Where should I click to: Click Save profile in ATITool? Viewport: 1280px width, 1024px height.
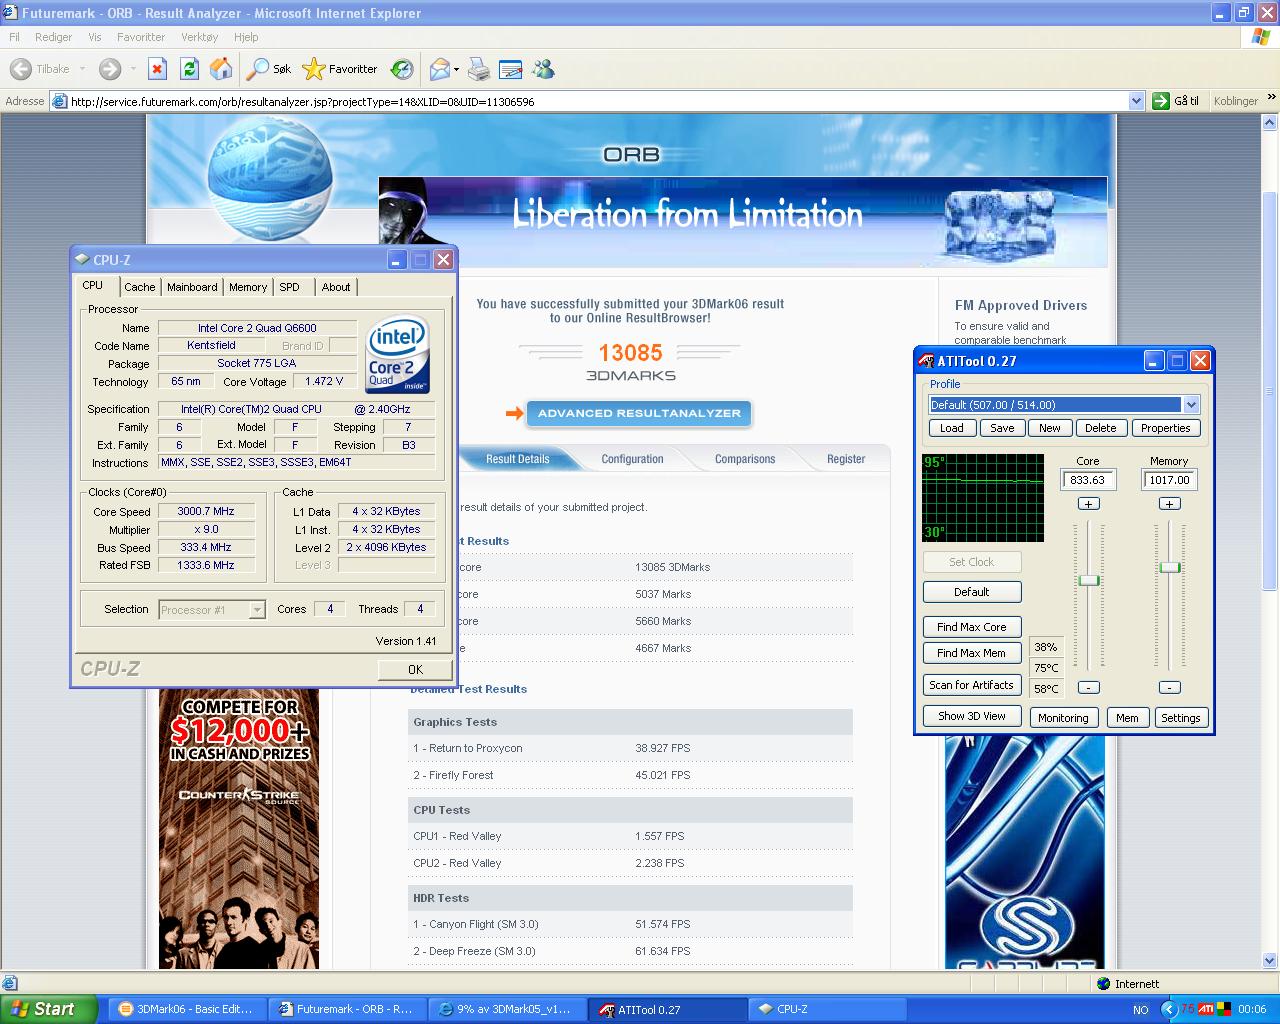[x=1002, y=428]
